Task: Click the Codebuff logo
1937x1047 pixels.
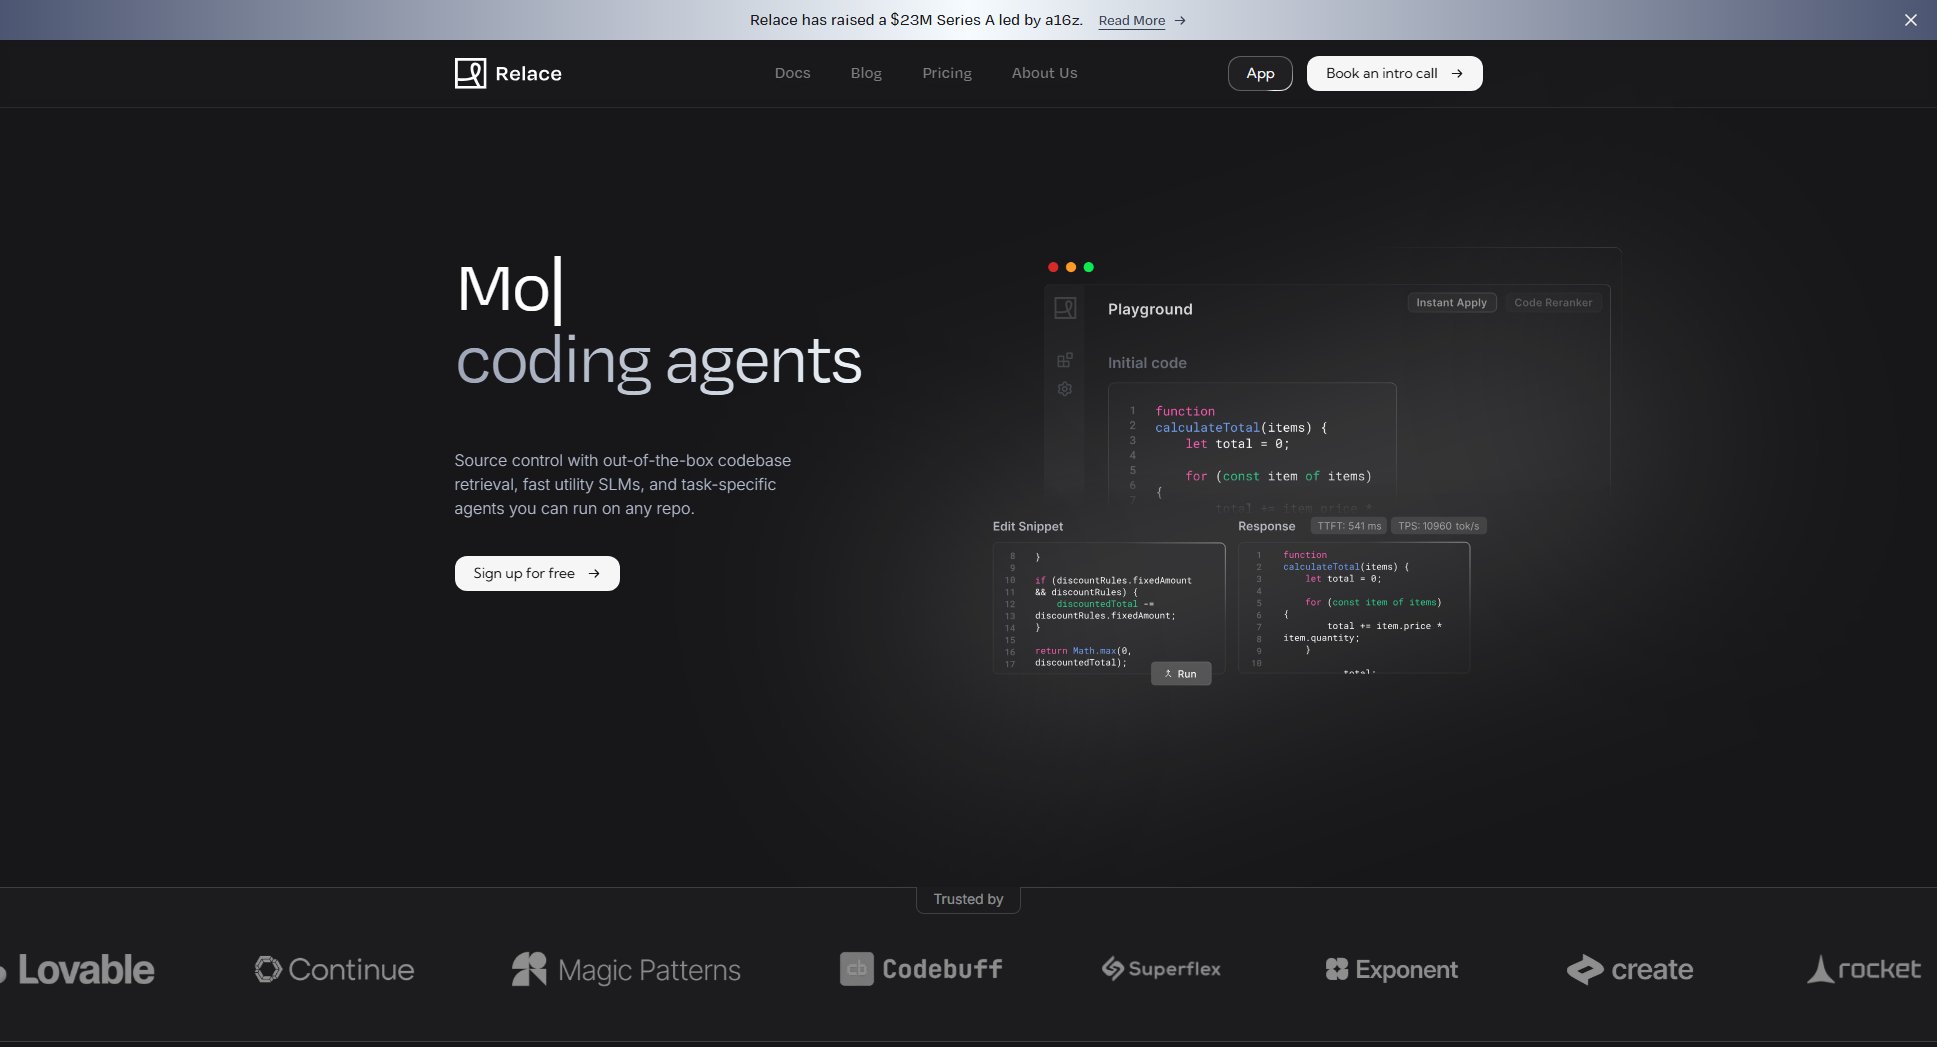Action: (920, 969)
